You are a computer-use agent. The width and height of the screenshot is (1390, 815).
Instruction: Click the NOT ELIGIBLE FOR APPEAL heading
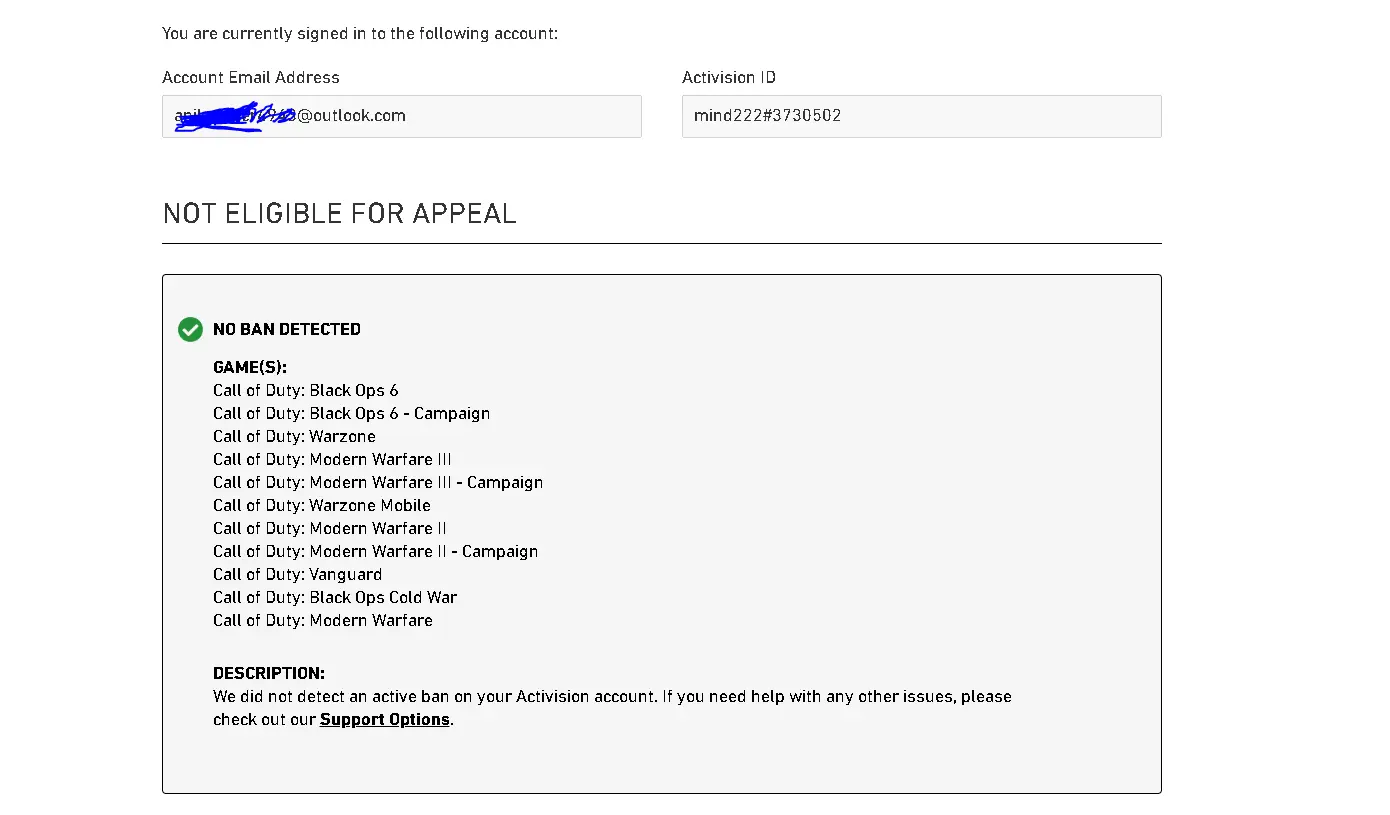click(x=339, y=213)
